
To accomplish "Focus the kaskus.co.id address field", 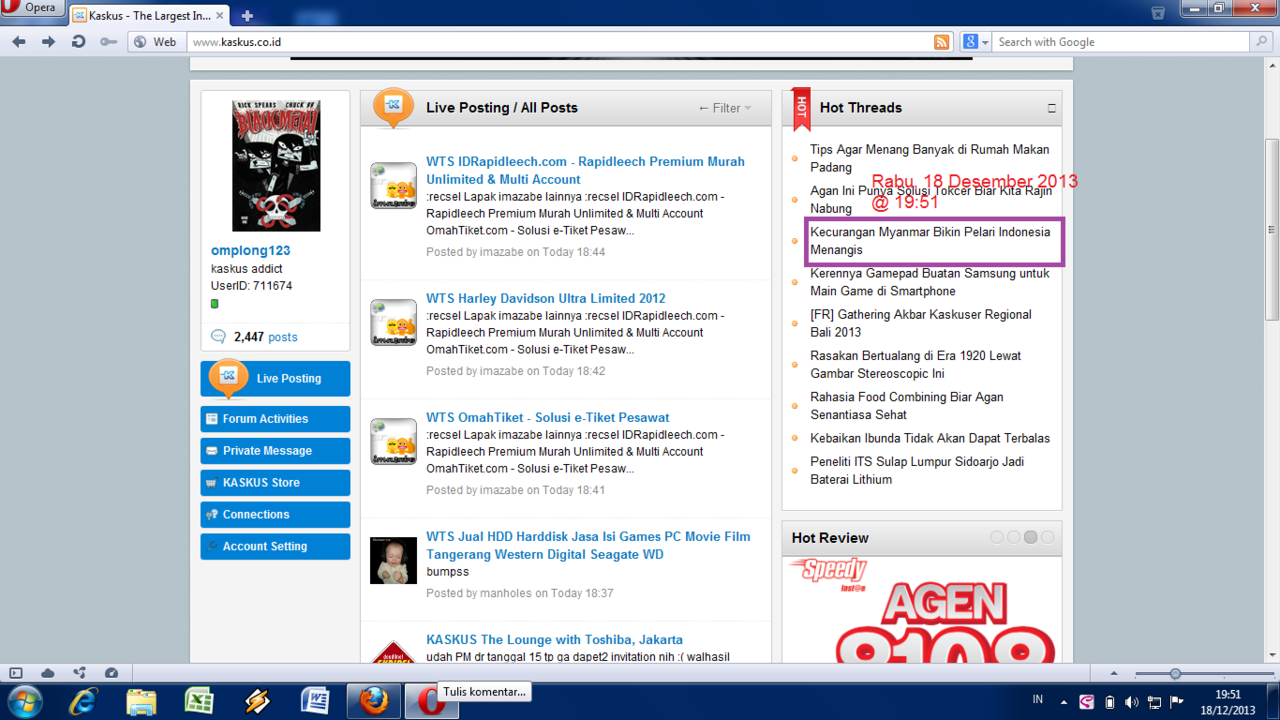I will coord(558,42).
